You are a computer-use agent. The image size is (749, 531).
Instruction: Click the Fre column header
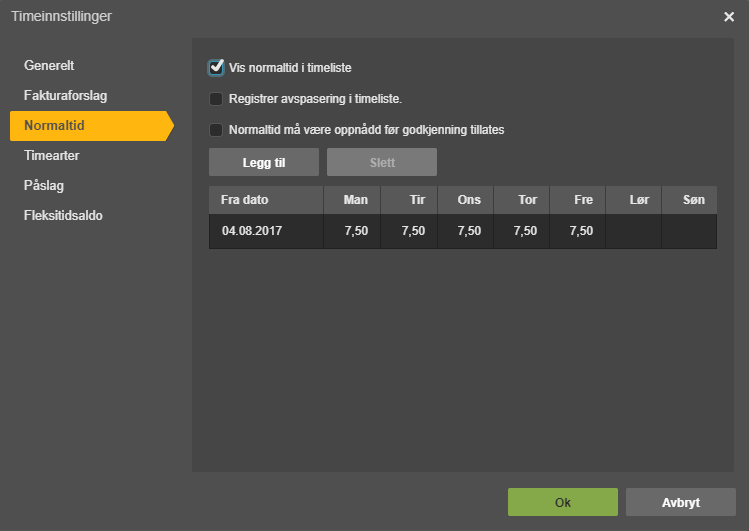[578, 200]
